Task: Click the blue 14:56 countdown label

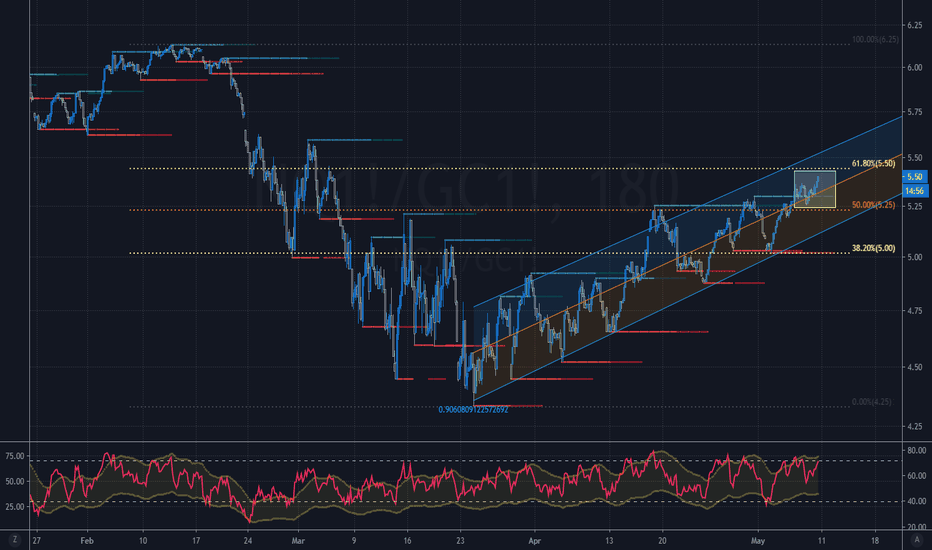Action: 915,191
